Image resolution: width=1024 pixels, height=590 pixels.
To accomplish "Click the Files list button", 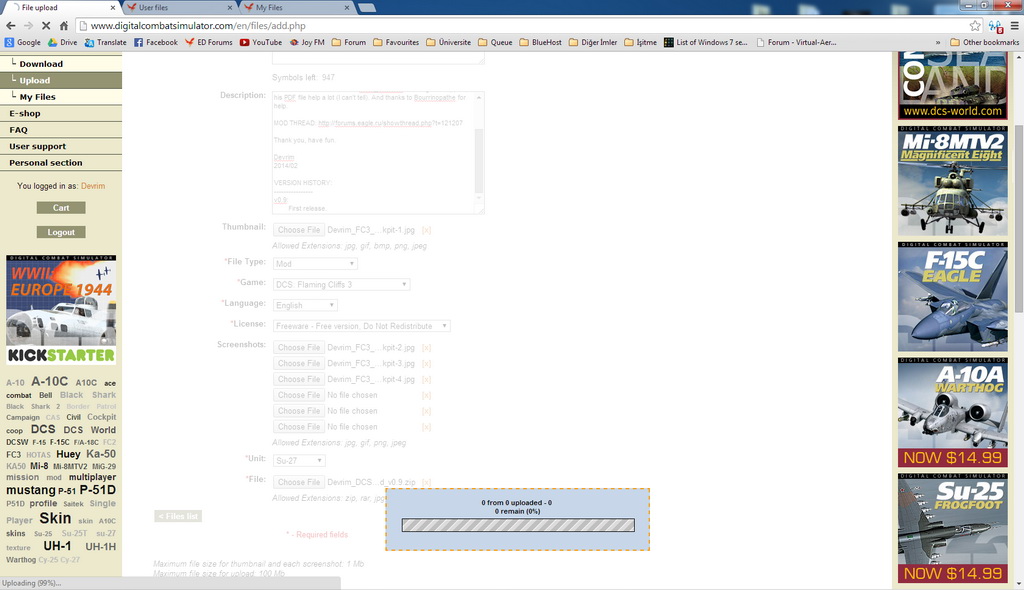I will pyautogui.click(x=178, y=516).
